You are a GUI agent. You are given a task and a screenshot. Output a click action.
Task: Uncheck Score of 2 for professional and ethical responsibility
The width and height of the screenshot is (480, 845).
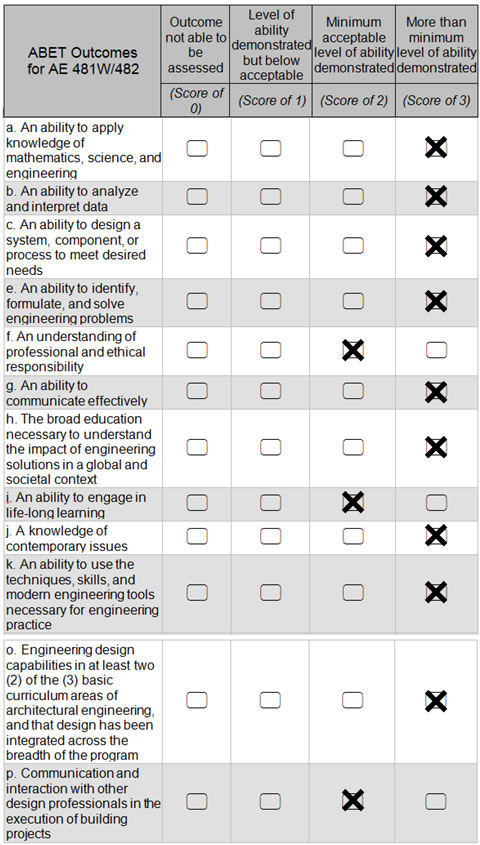(x=353, y=350)
